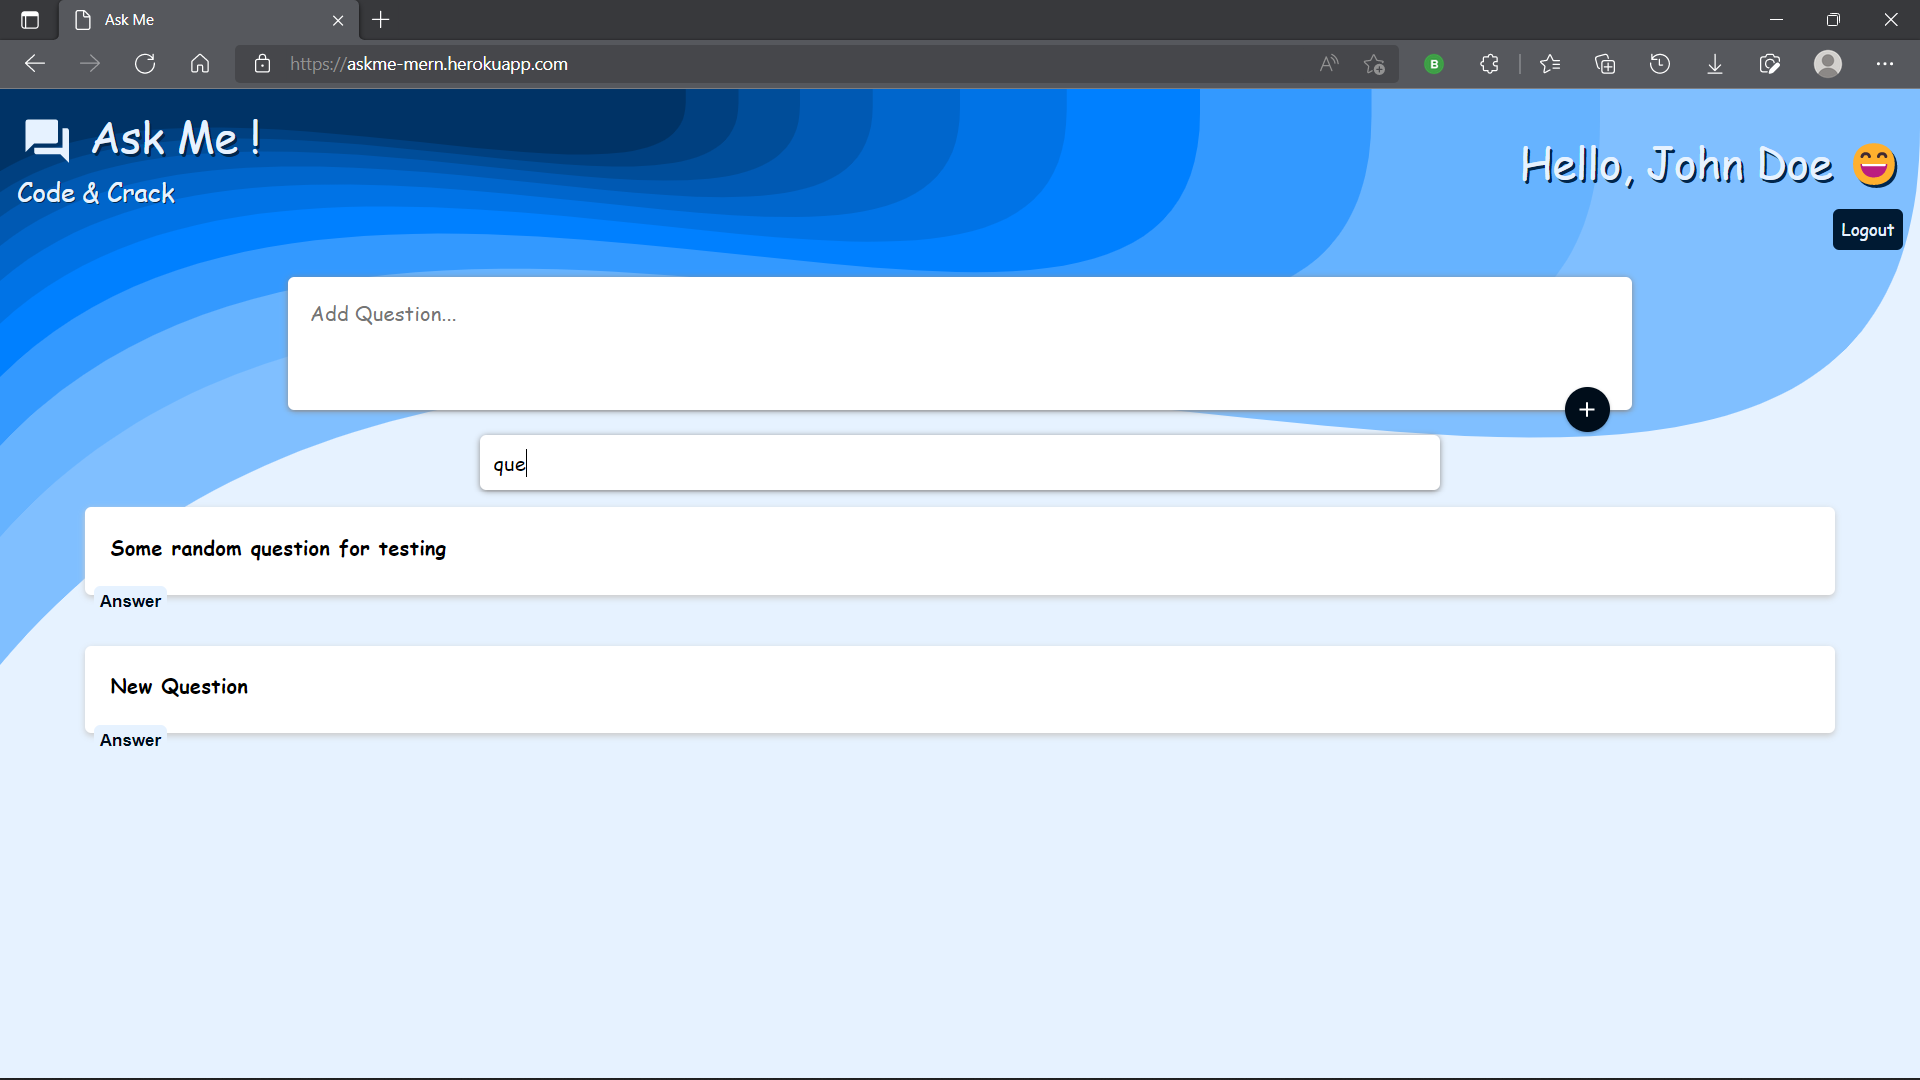Open the browser history icon

click(1660, 64)
